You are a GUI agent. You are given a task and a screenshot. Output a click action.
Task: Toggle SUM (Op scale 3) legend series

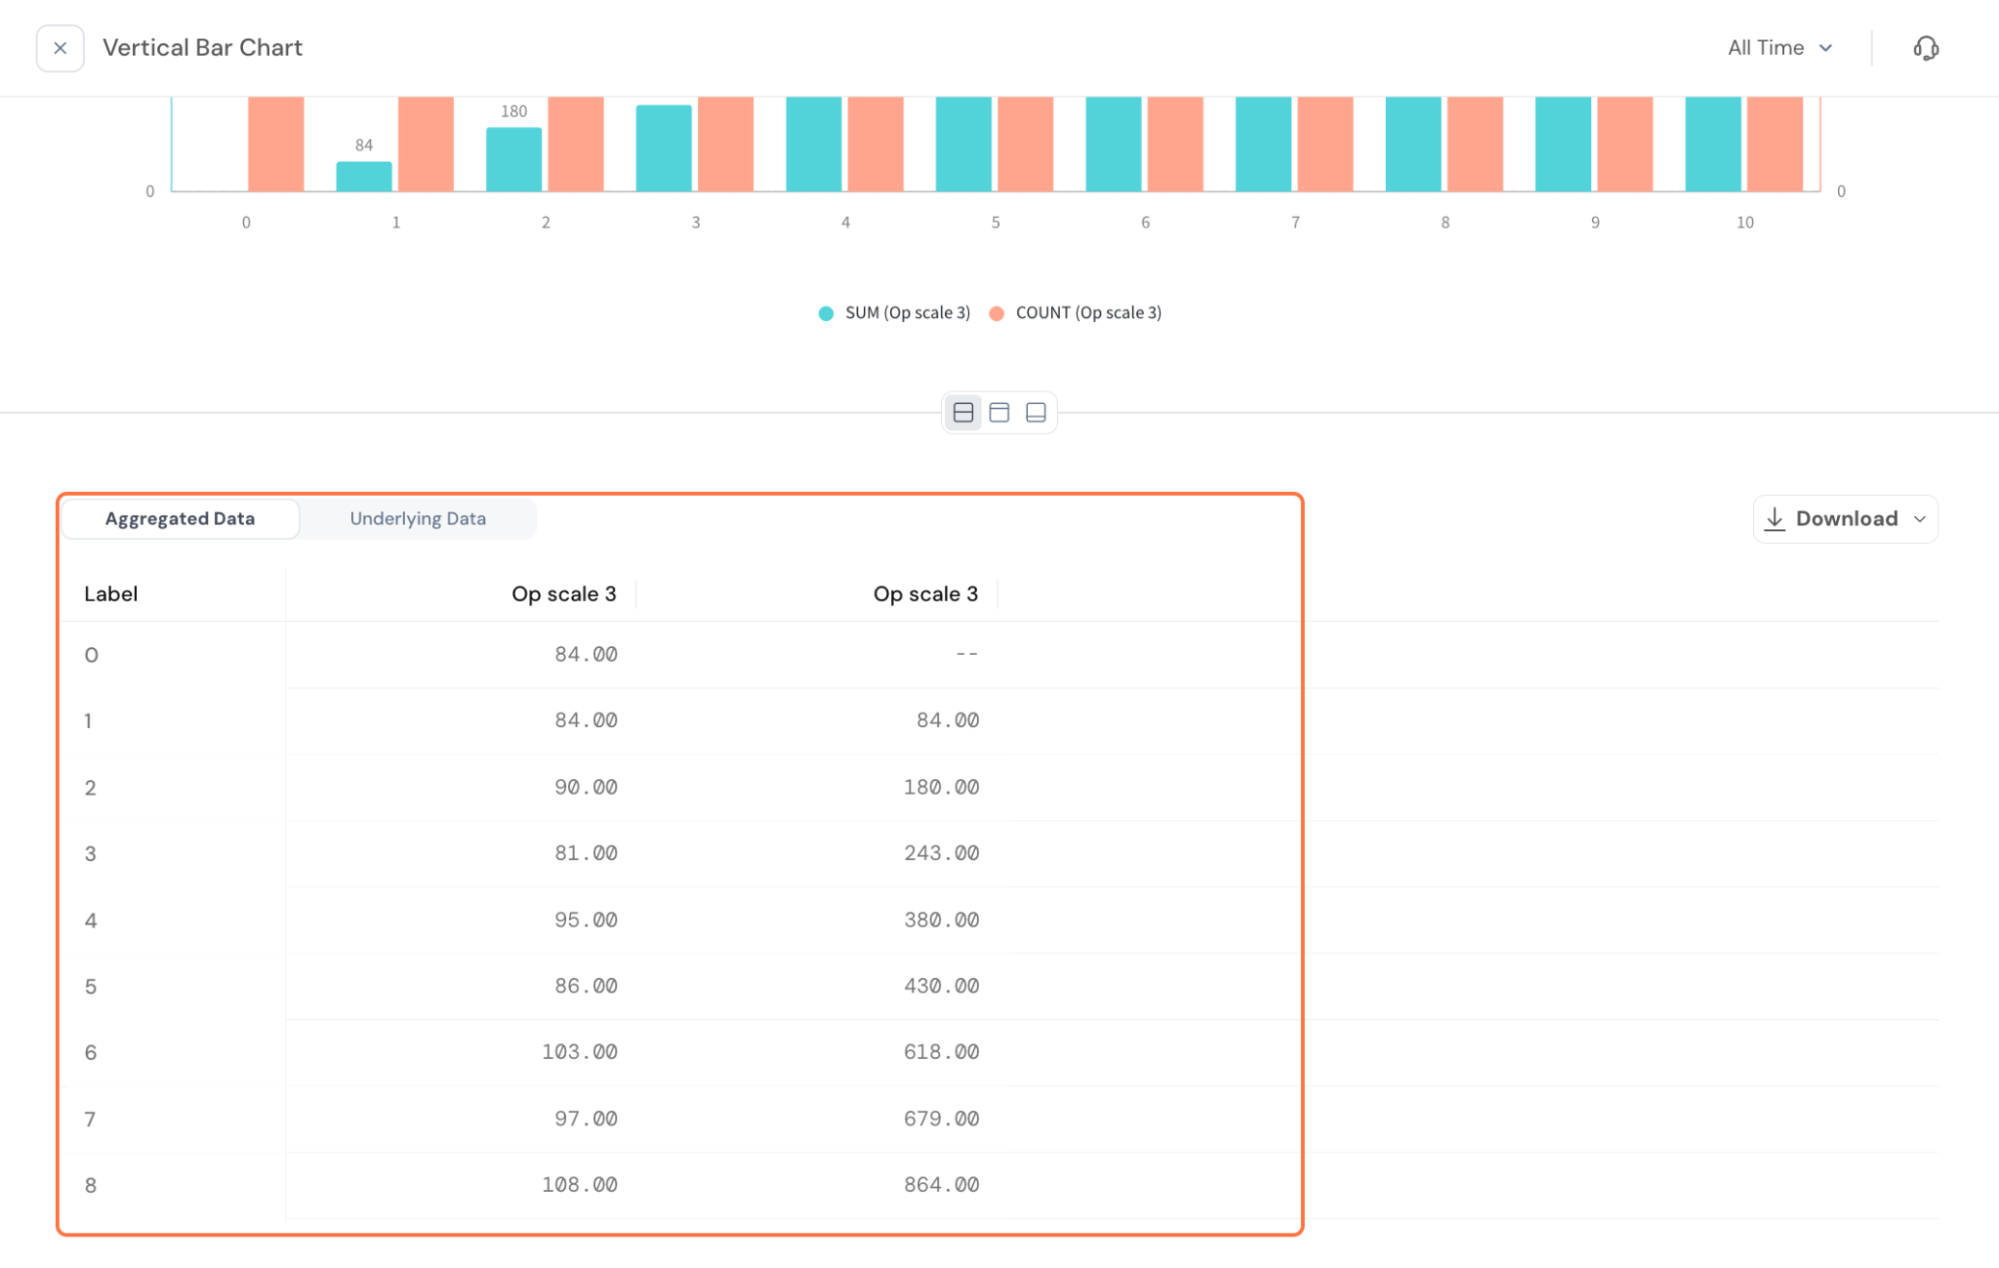(907, 313)
